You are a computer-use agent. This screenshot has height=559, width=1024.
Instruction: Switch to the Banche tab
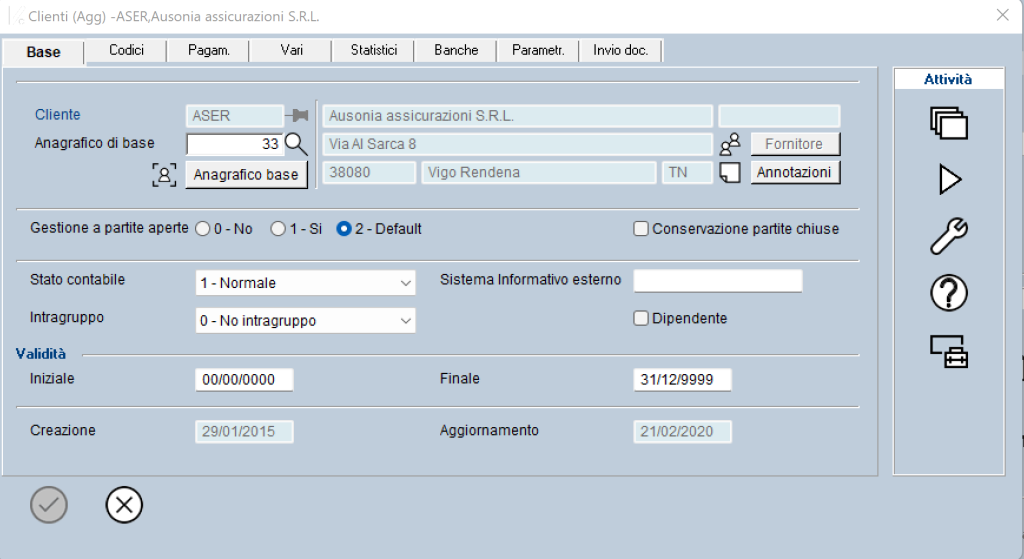pyautogui.click(x=456, y=50)
